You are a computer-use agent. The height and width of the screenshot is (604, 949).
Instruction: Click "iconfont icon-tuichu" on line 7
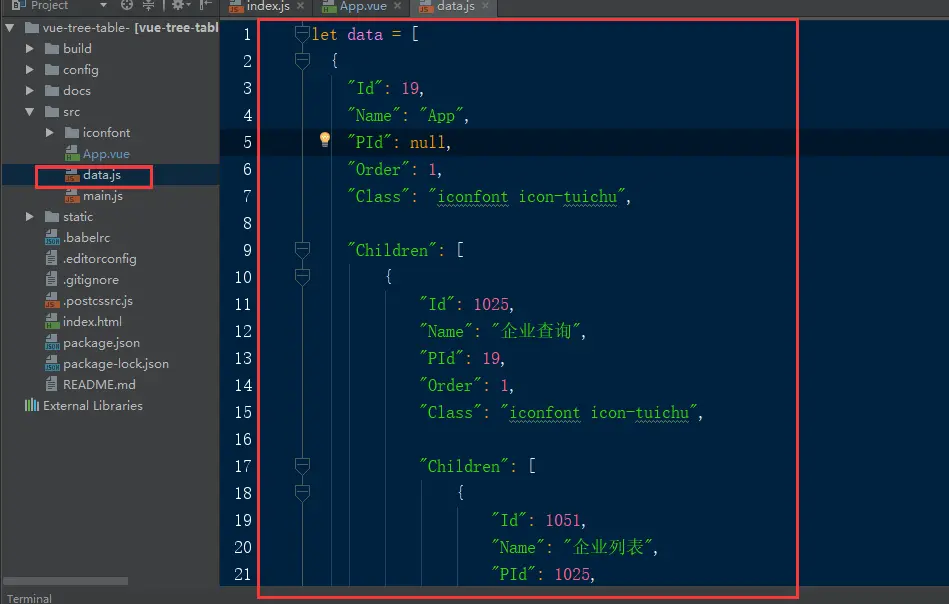pos(527,197)
